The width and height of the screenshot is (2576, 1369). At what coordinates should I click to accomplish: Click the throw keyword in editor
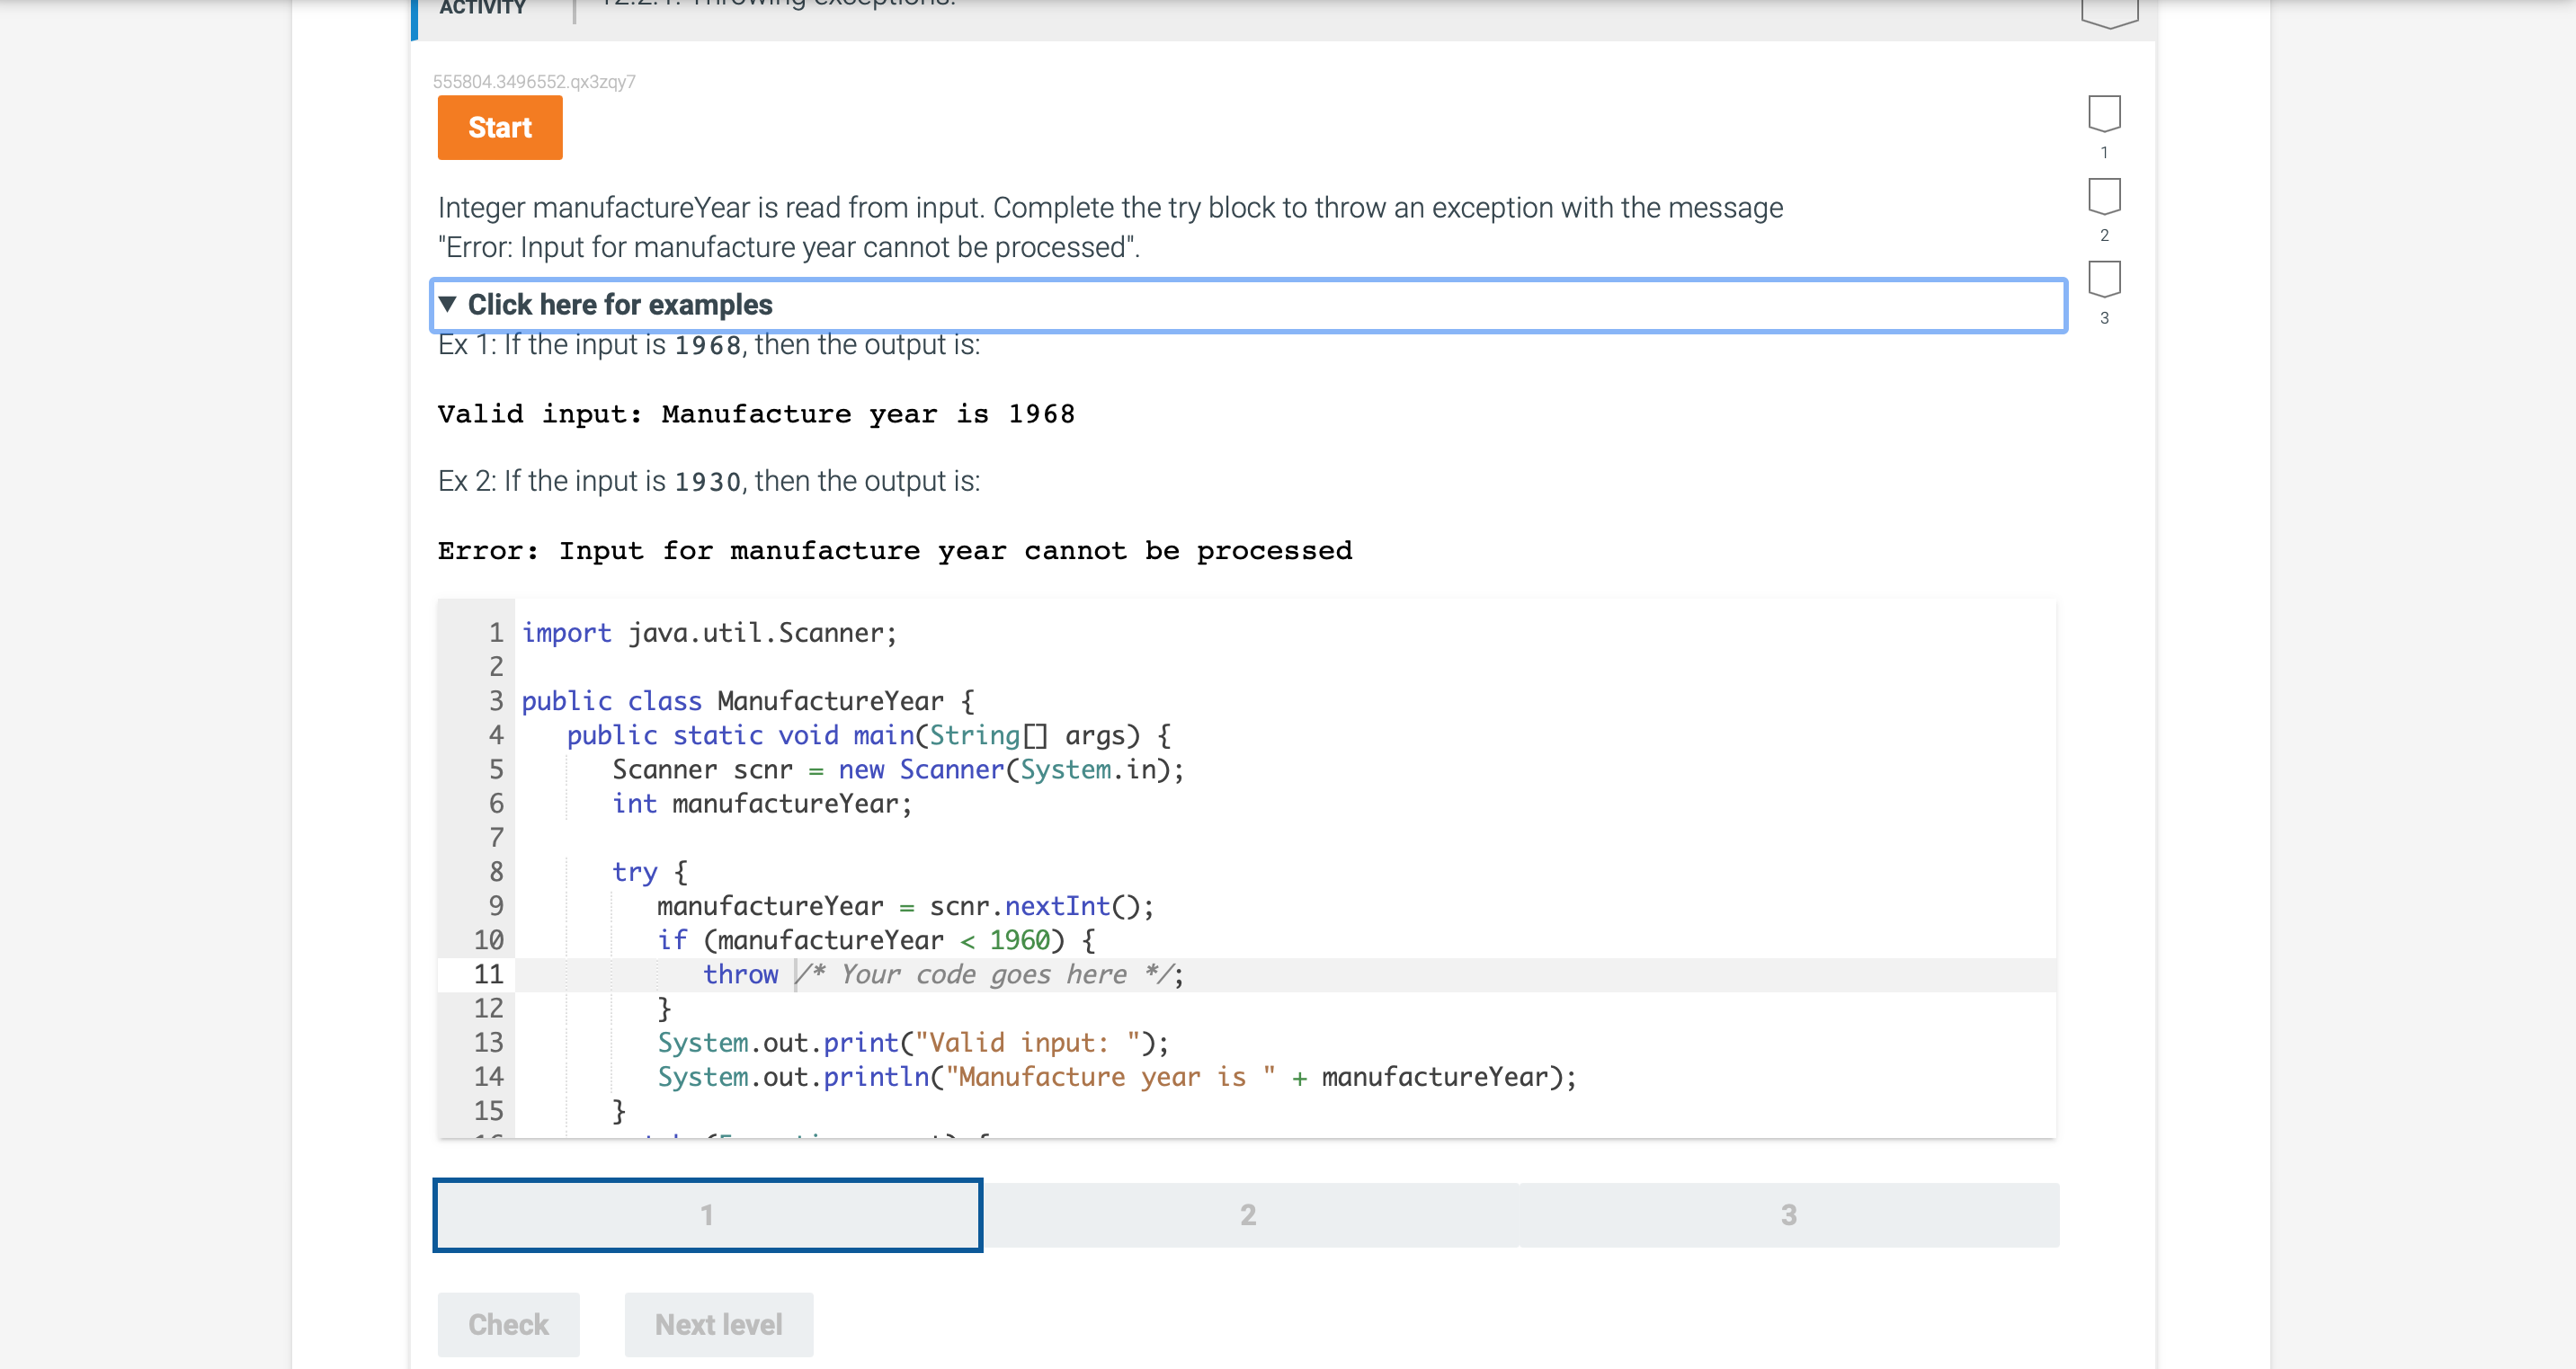740,974
